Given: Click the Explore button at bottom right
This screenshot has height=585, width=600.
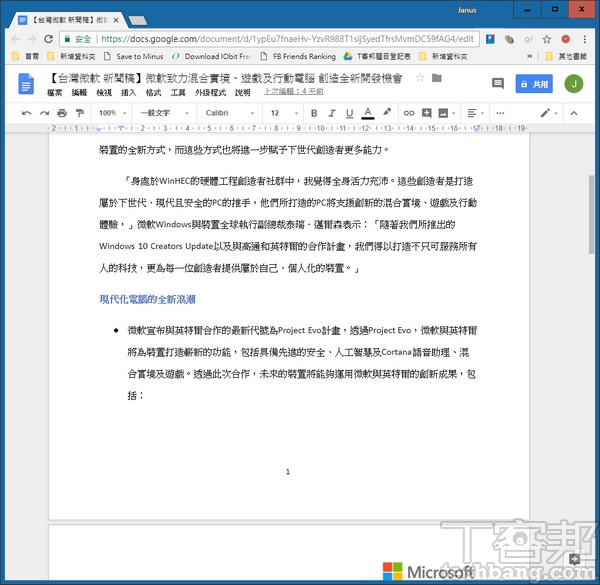Looking at the screenshot, I should tap(574, 559).
